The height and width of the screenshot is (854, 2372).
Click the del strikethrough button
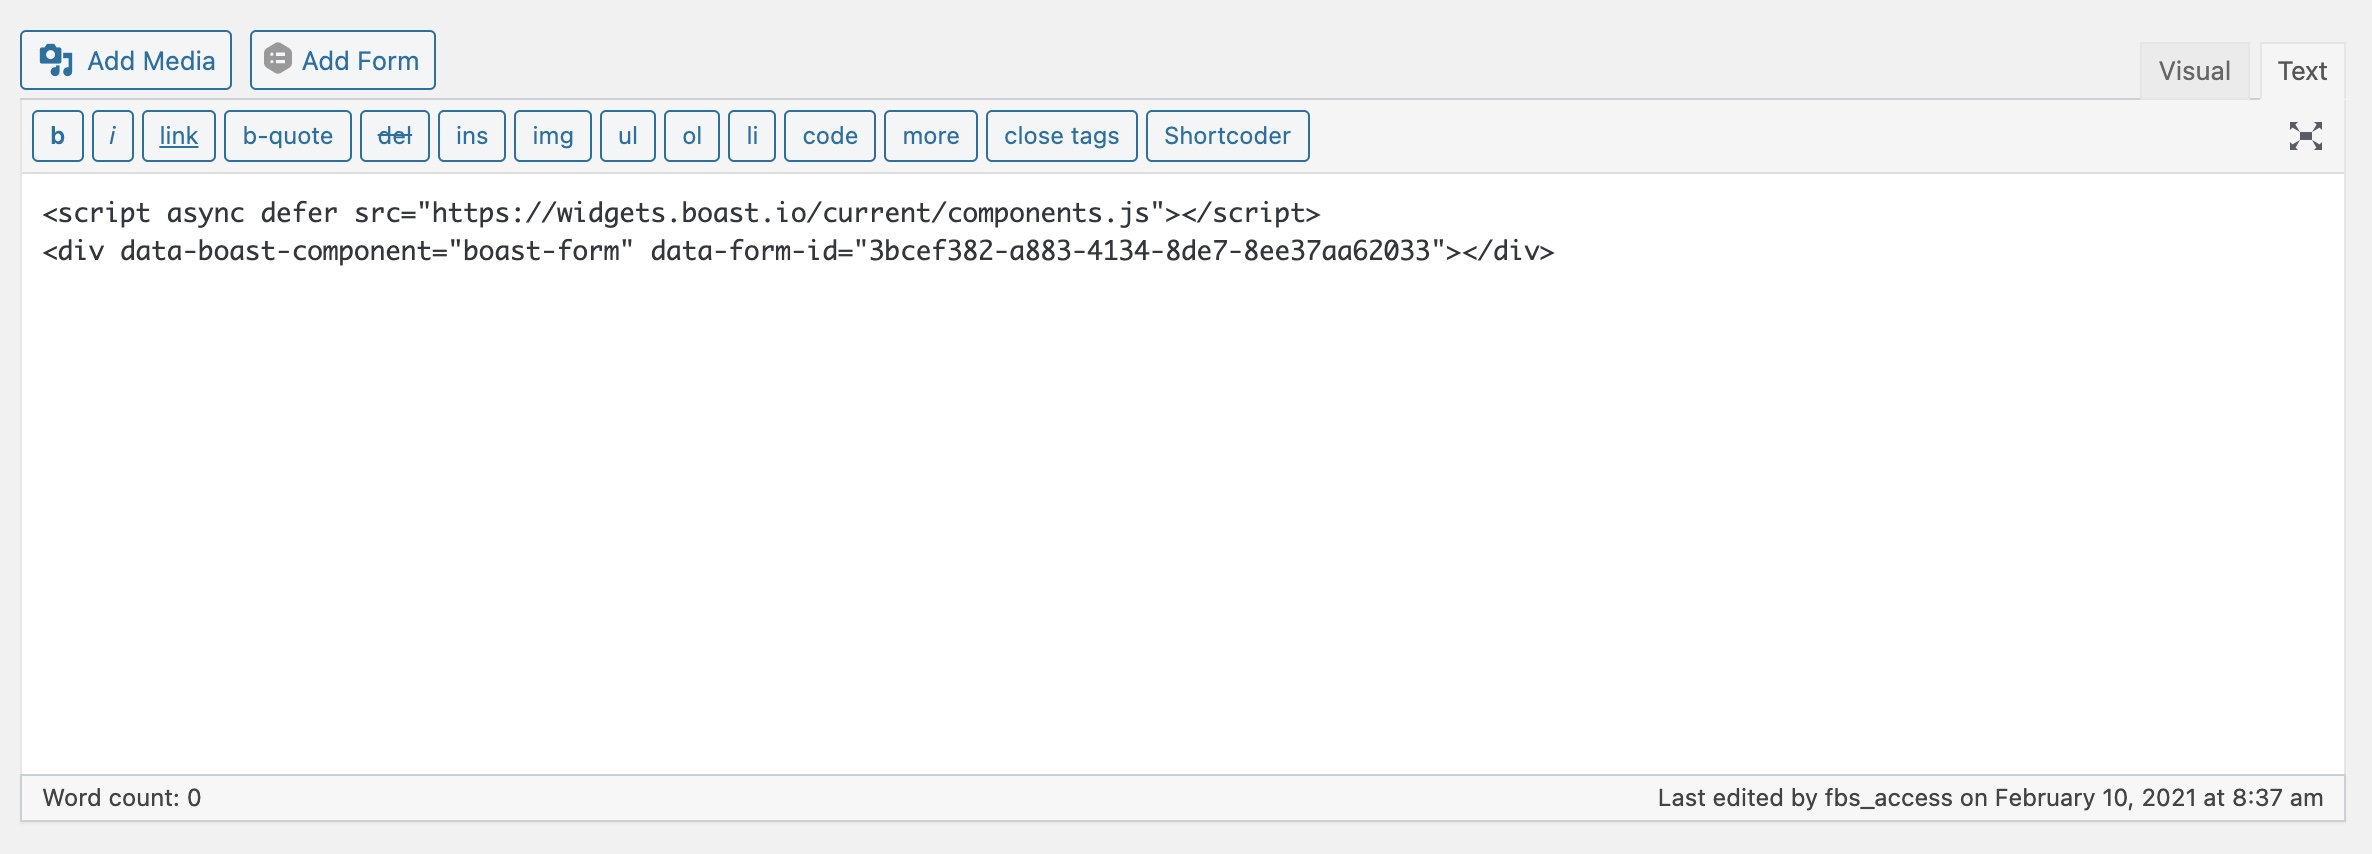click(395, 136)
